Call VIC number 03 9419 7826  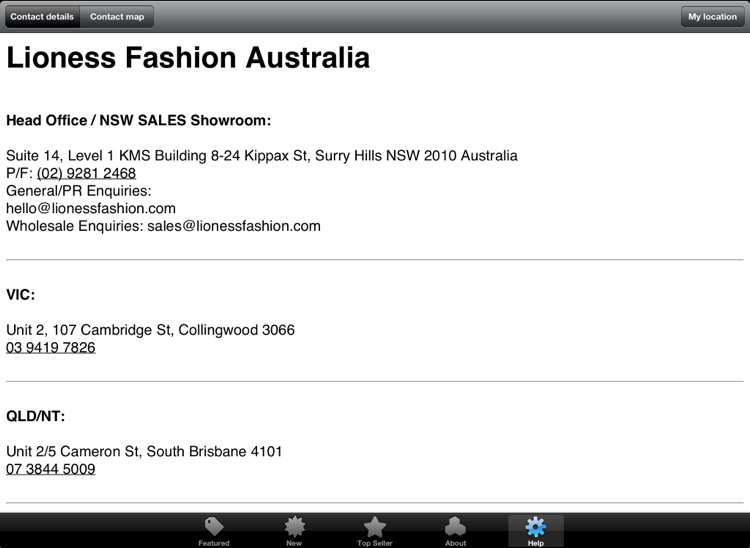(x=51, y=347)
